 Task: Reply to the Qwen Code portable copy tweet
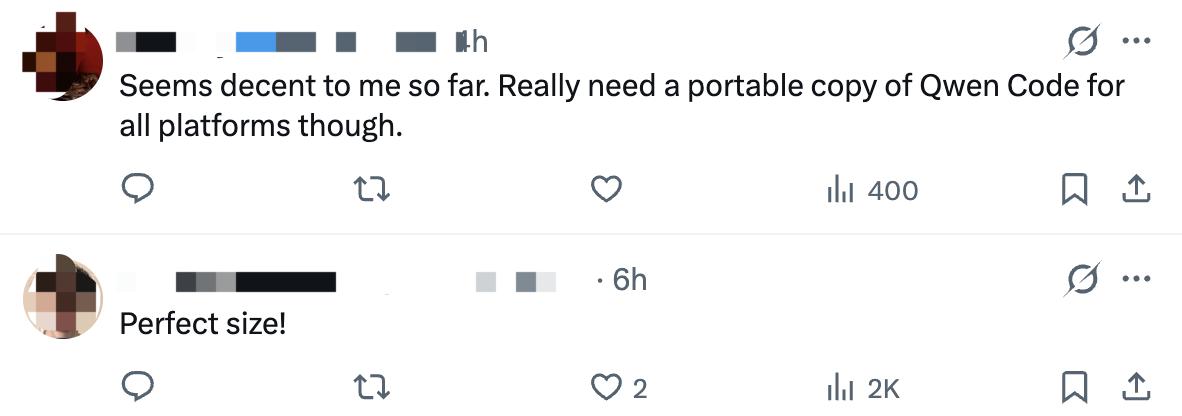point(137,189)
